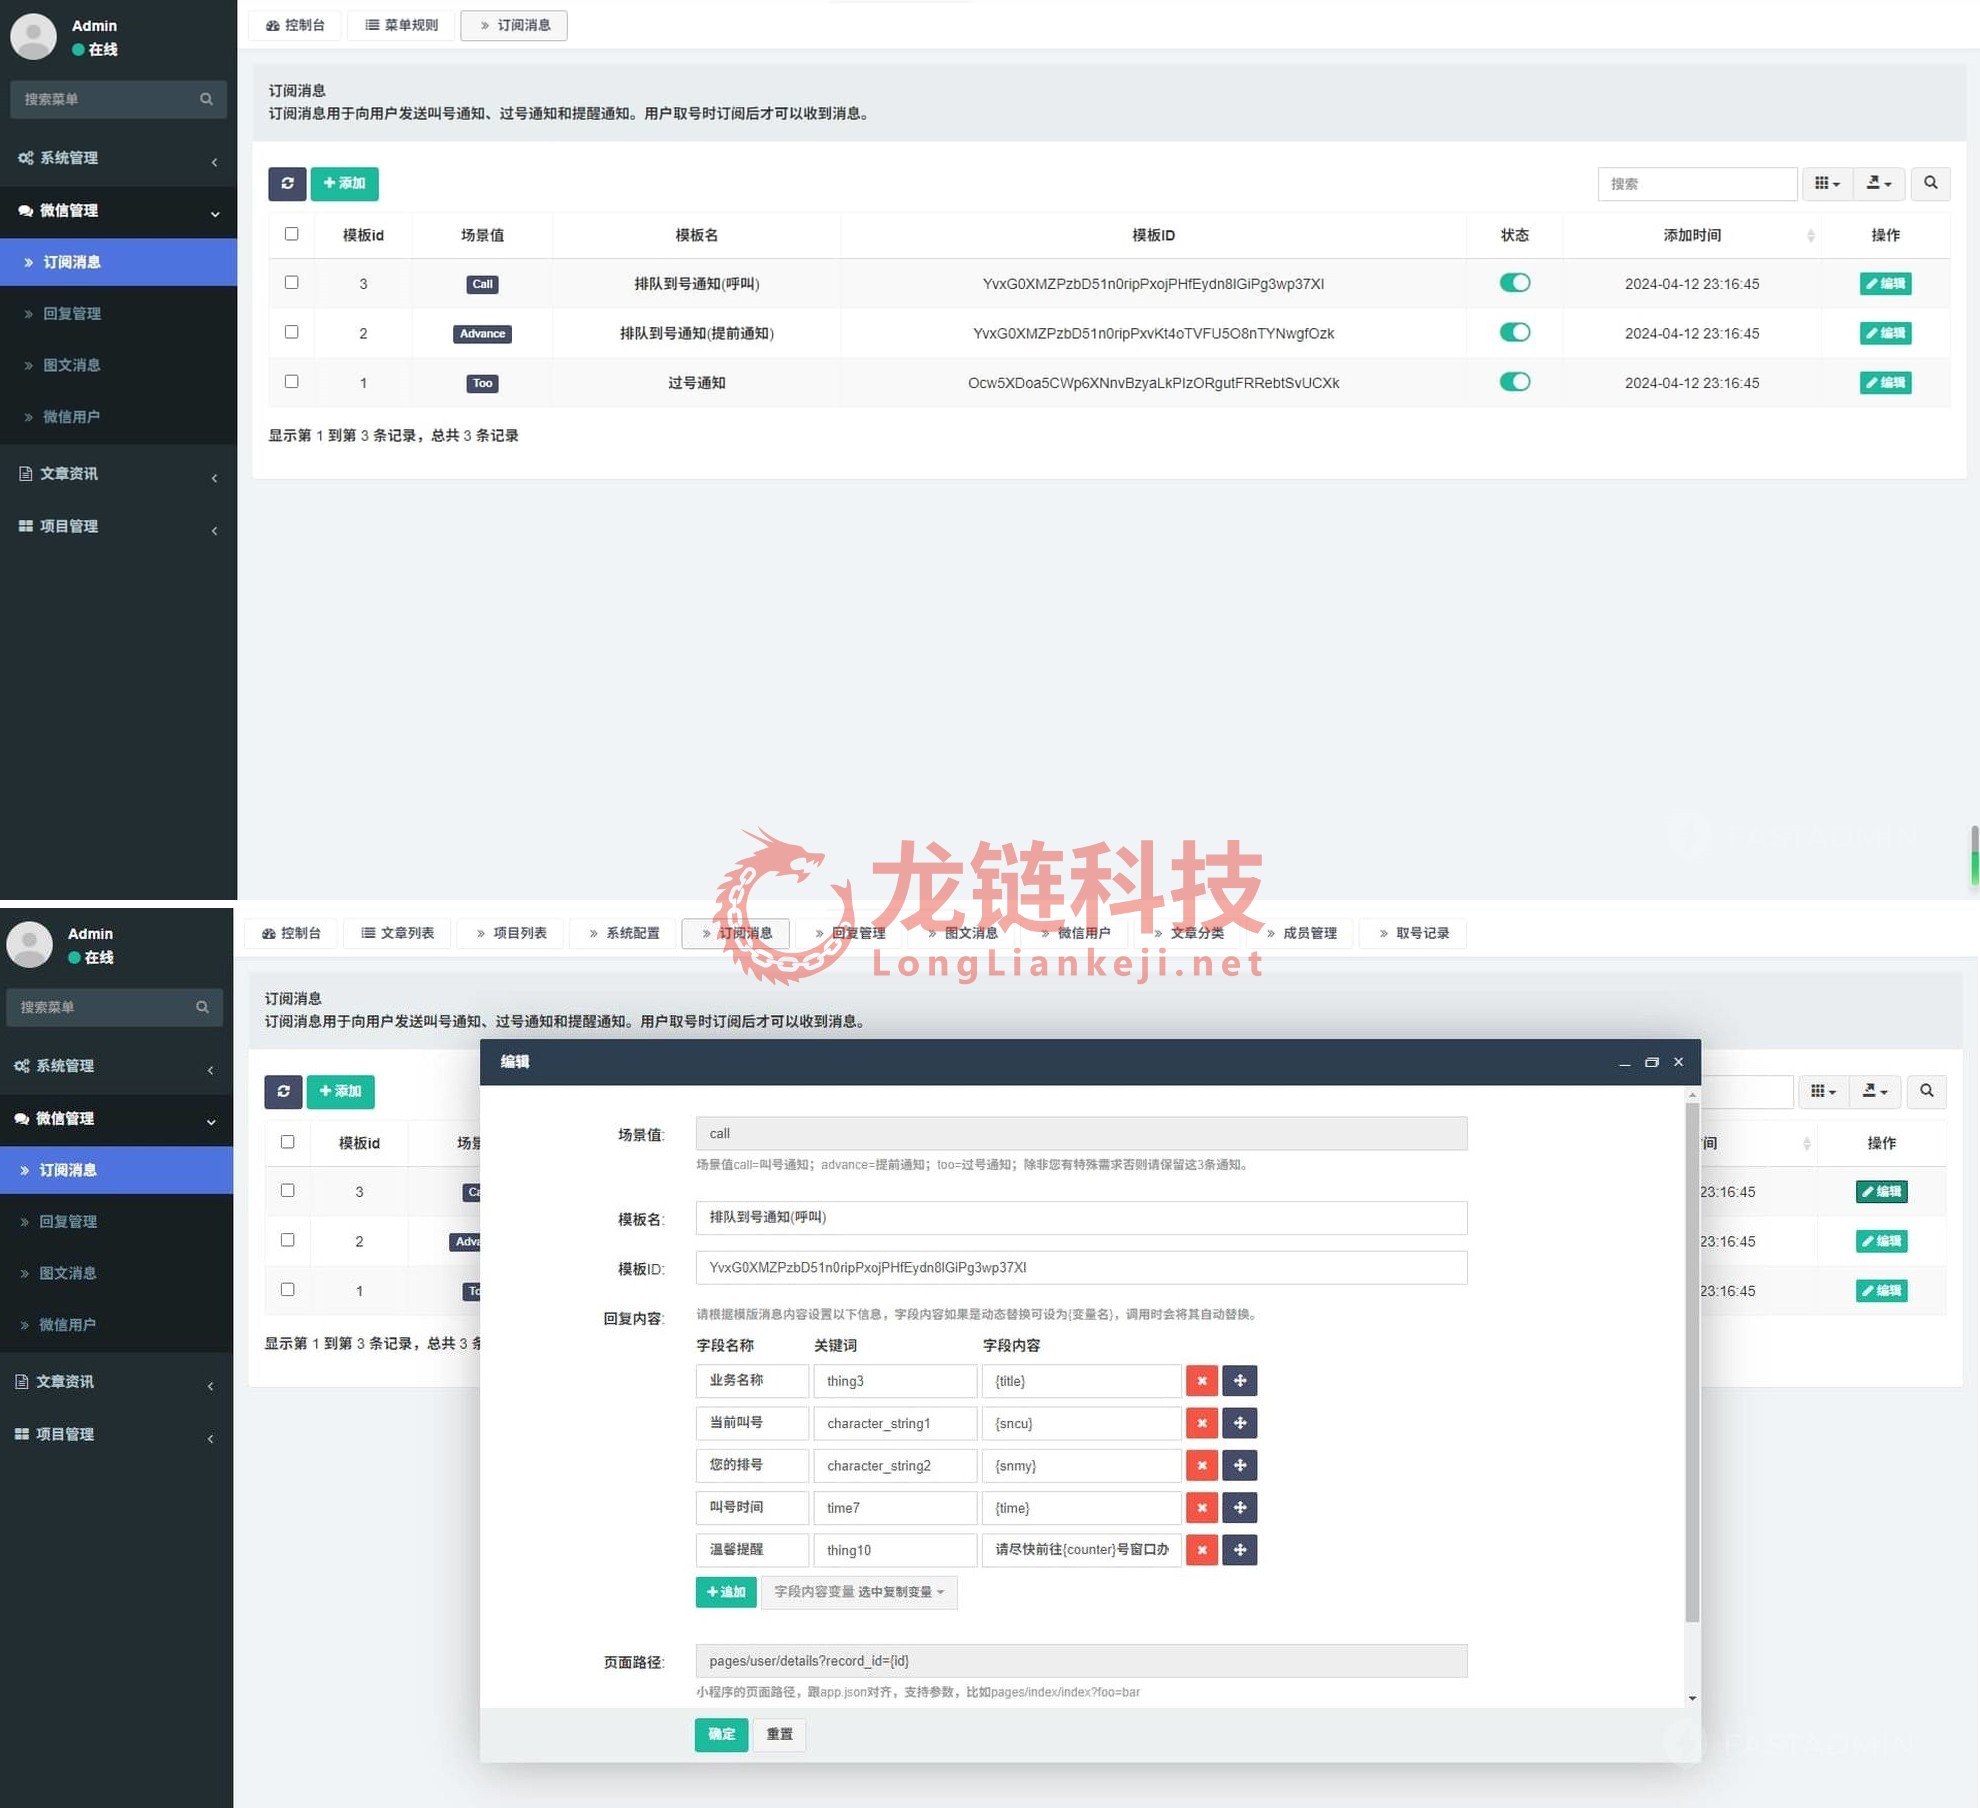The width and height of the screenshot is (1980, 1812).
Task: Click 添加 button in top window
Action: [x=344, y=183]
